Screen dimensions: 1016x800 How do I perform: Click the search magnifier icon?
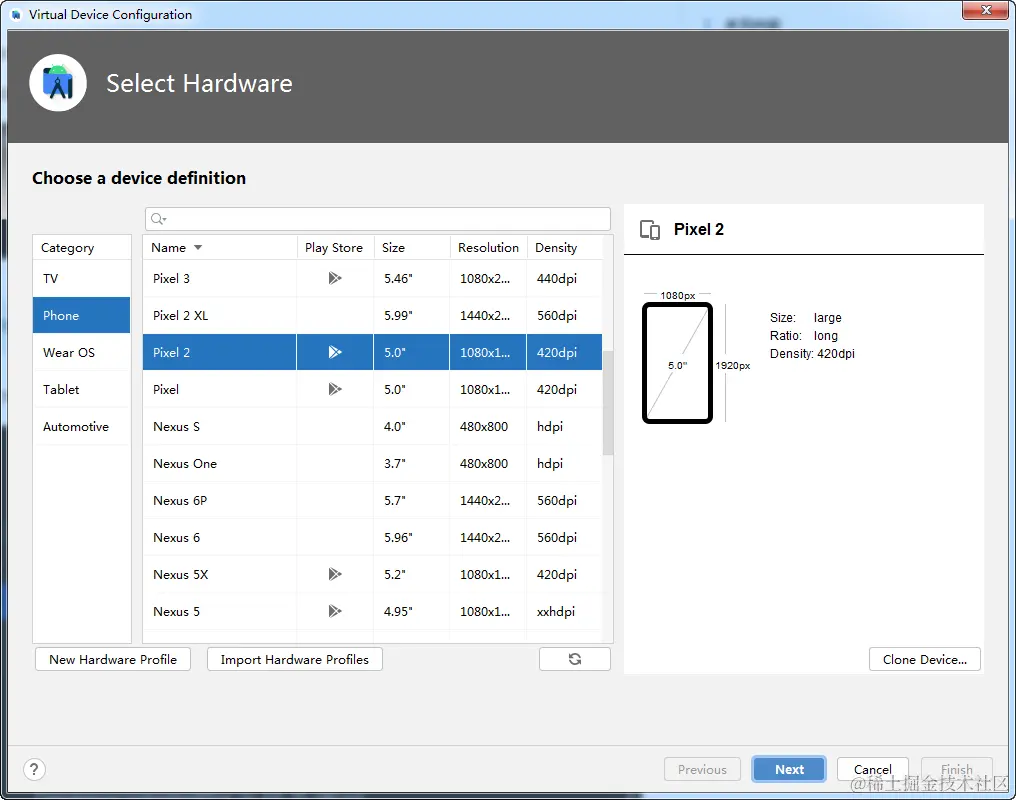coord(158,219)
